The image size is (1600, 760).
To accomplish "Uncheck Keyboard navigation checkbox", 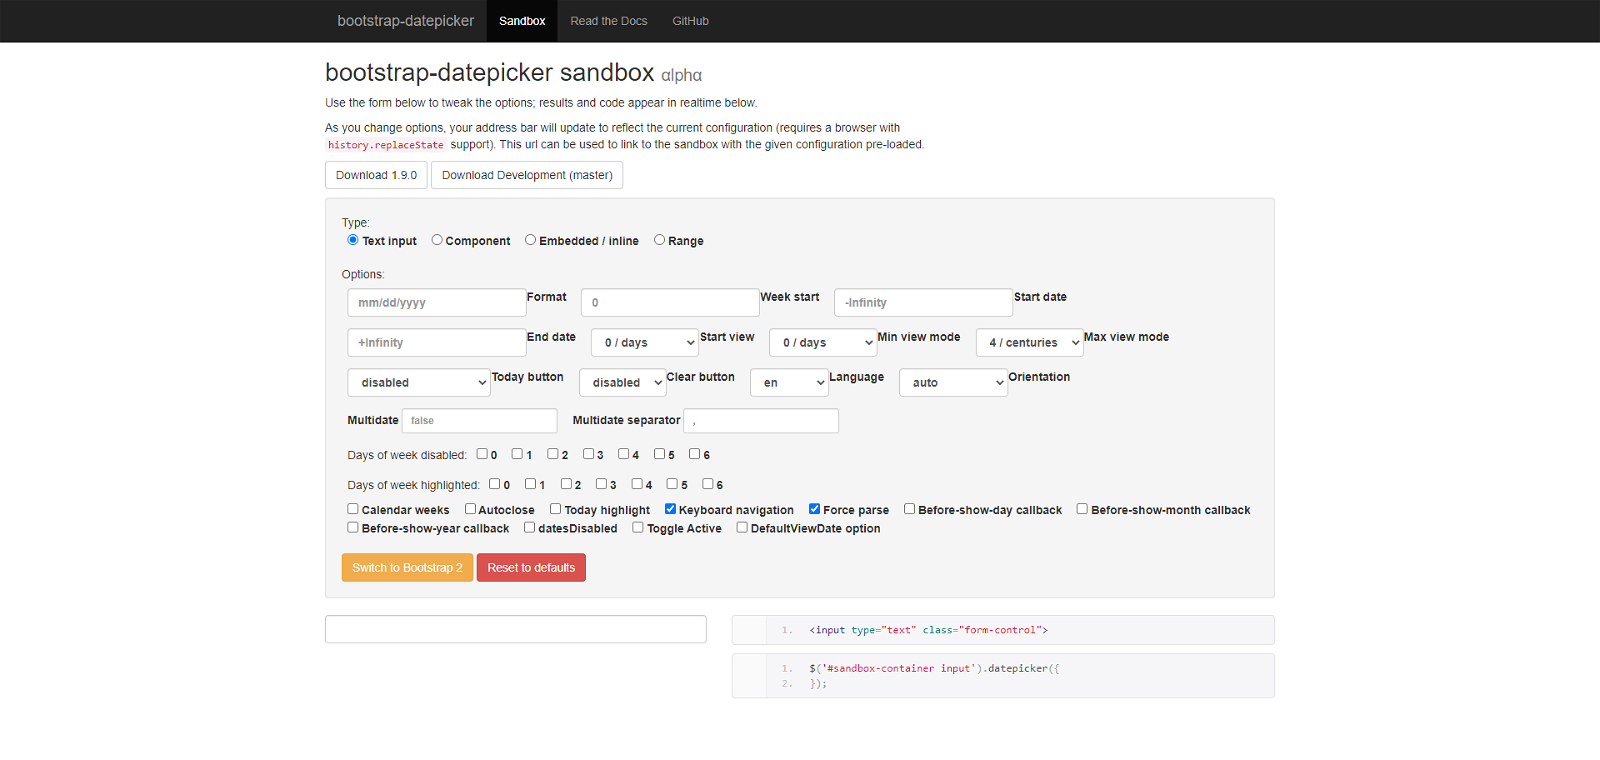I will point(671,509).
